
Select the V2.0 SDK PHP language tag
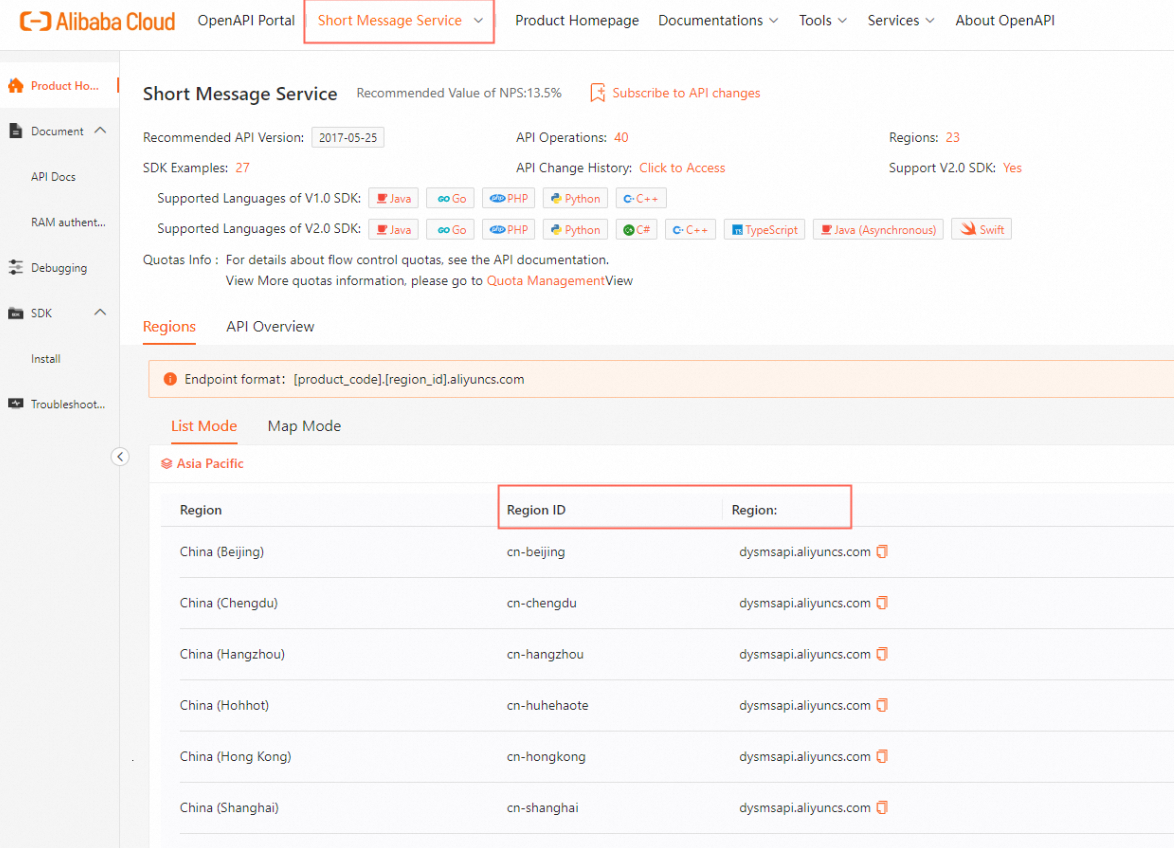508,230
